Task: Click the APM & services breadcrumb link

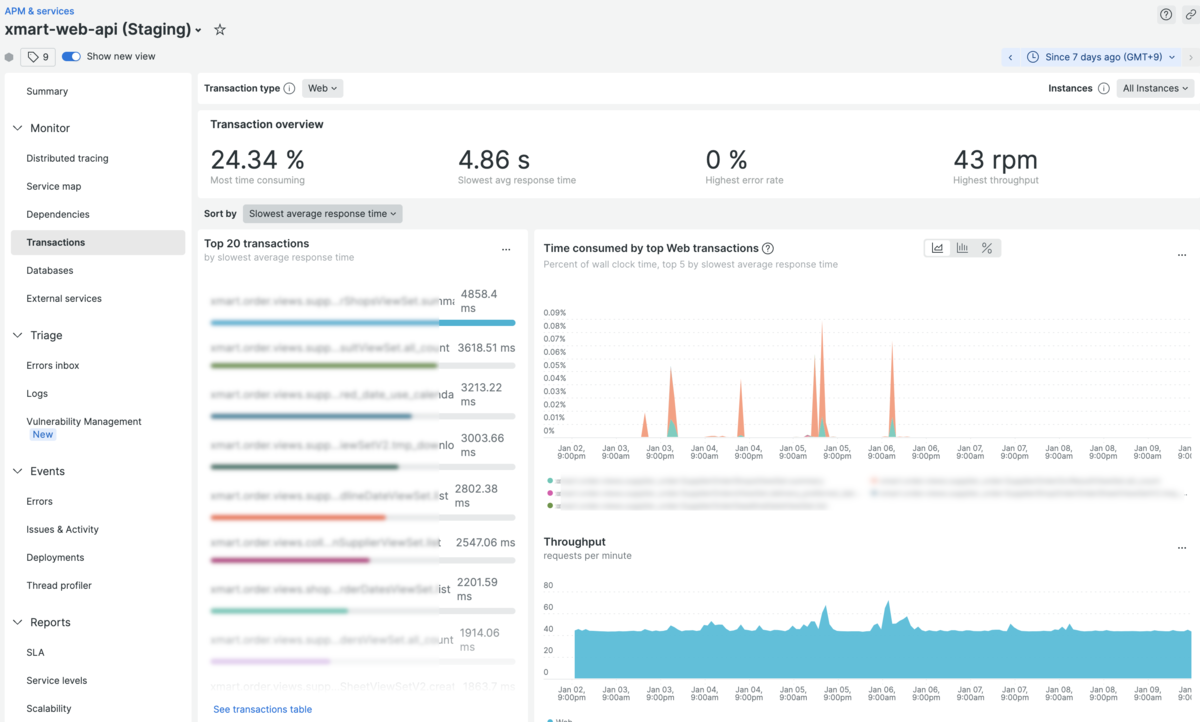Action: [x=39, y=11]
